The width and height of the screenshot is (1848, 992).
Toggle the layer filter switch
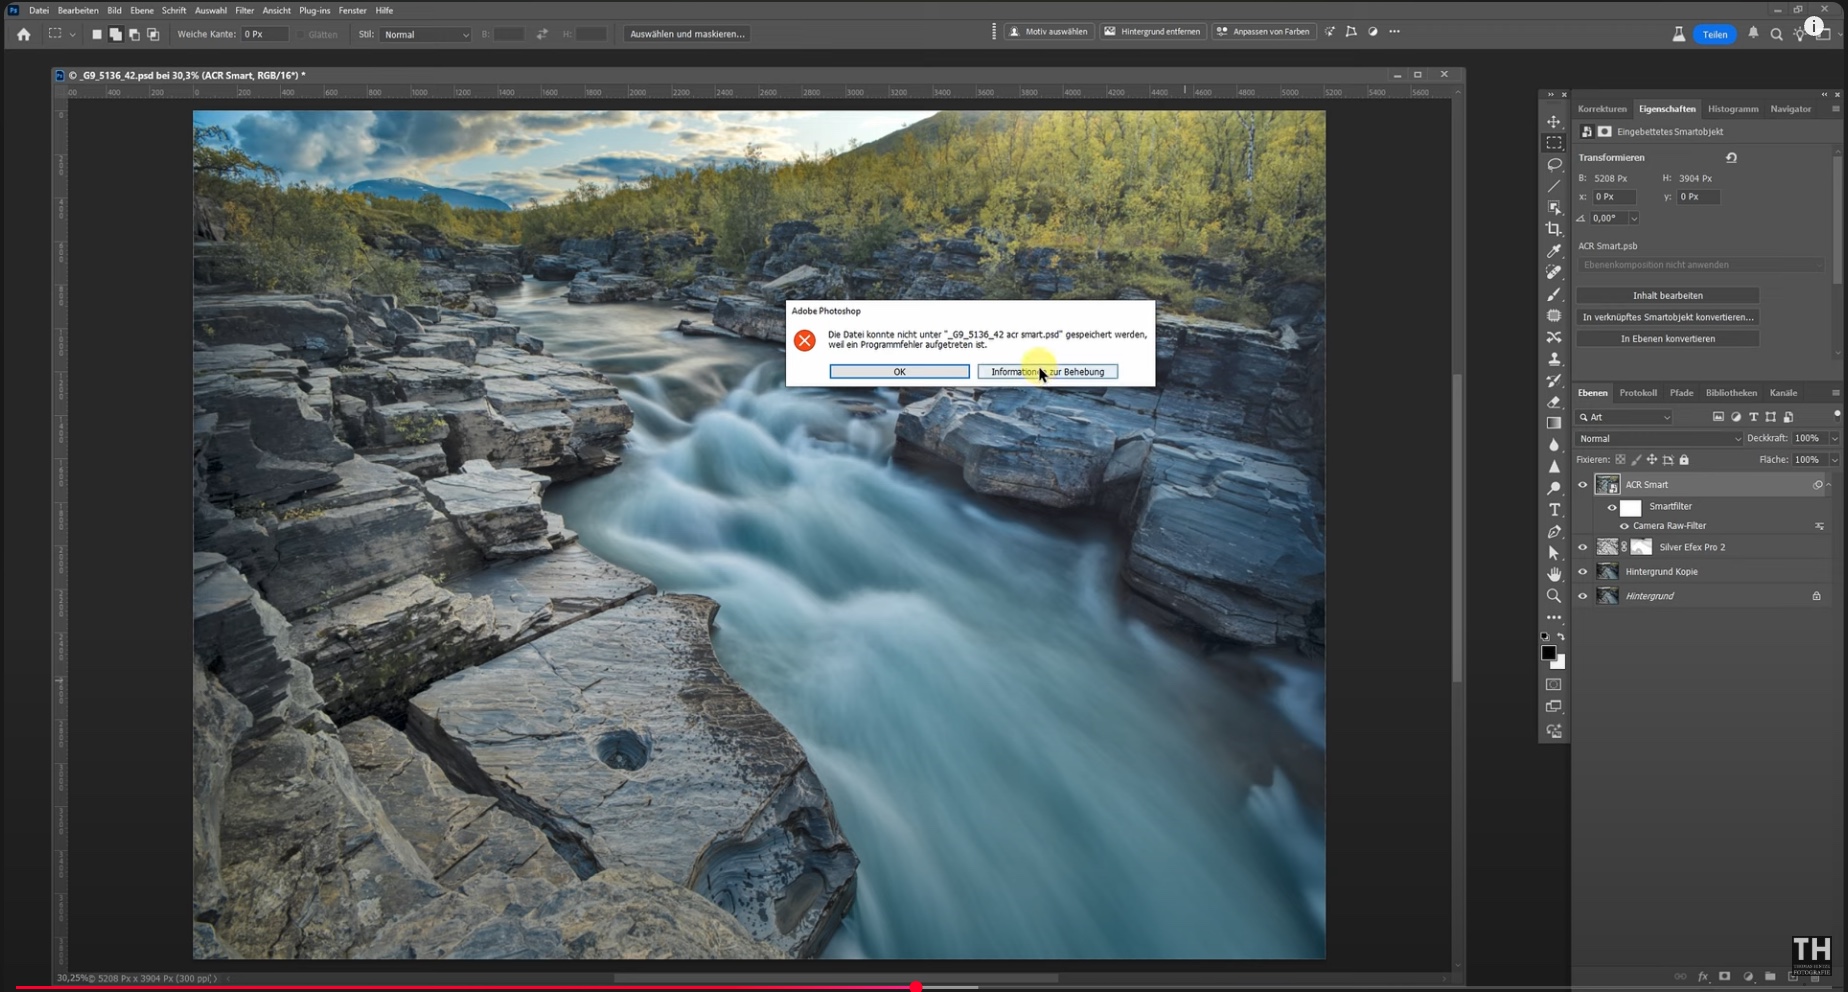click(1837, 414)
